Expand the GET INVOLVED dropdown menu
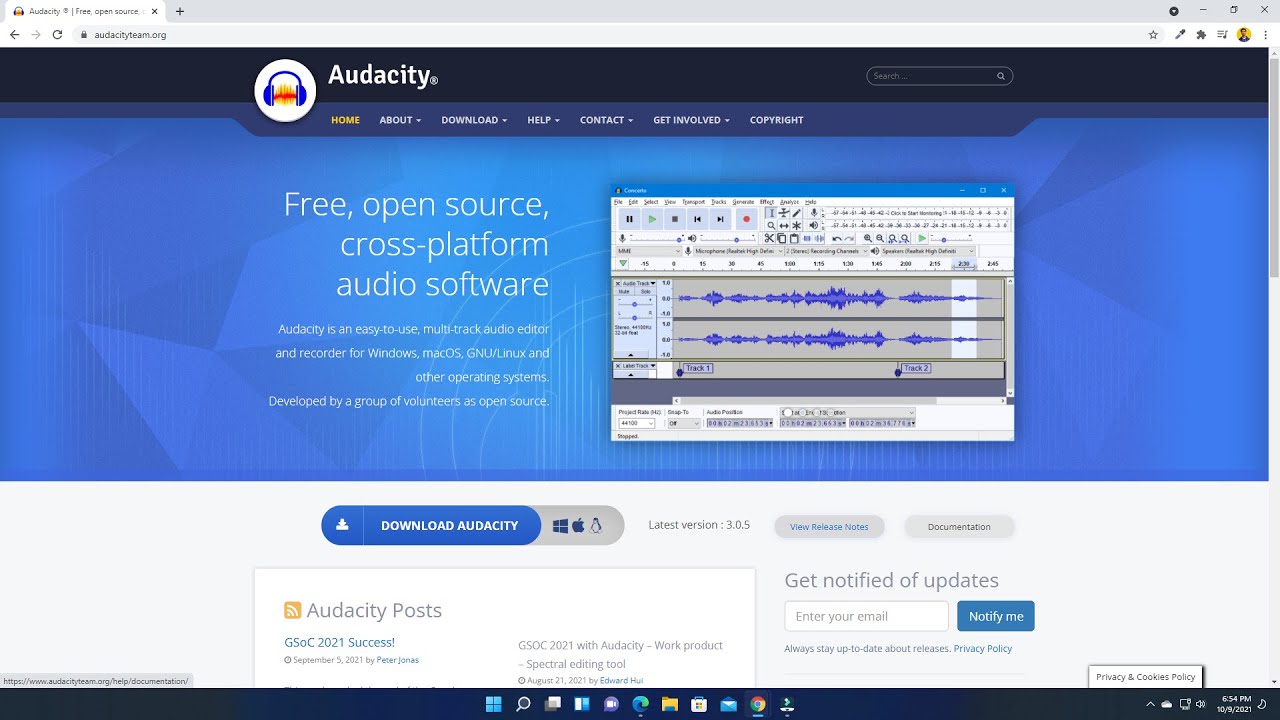The image size is (1280, 720). tap(691, 120)
